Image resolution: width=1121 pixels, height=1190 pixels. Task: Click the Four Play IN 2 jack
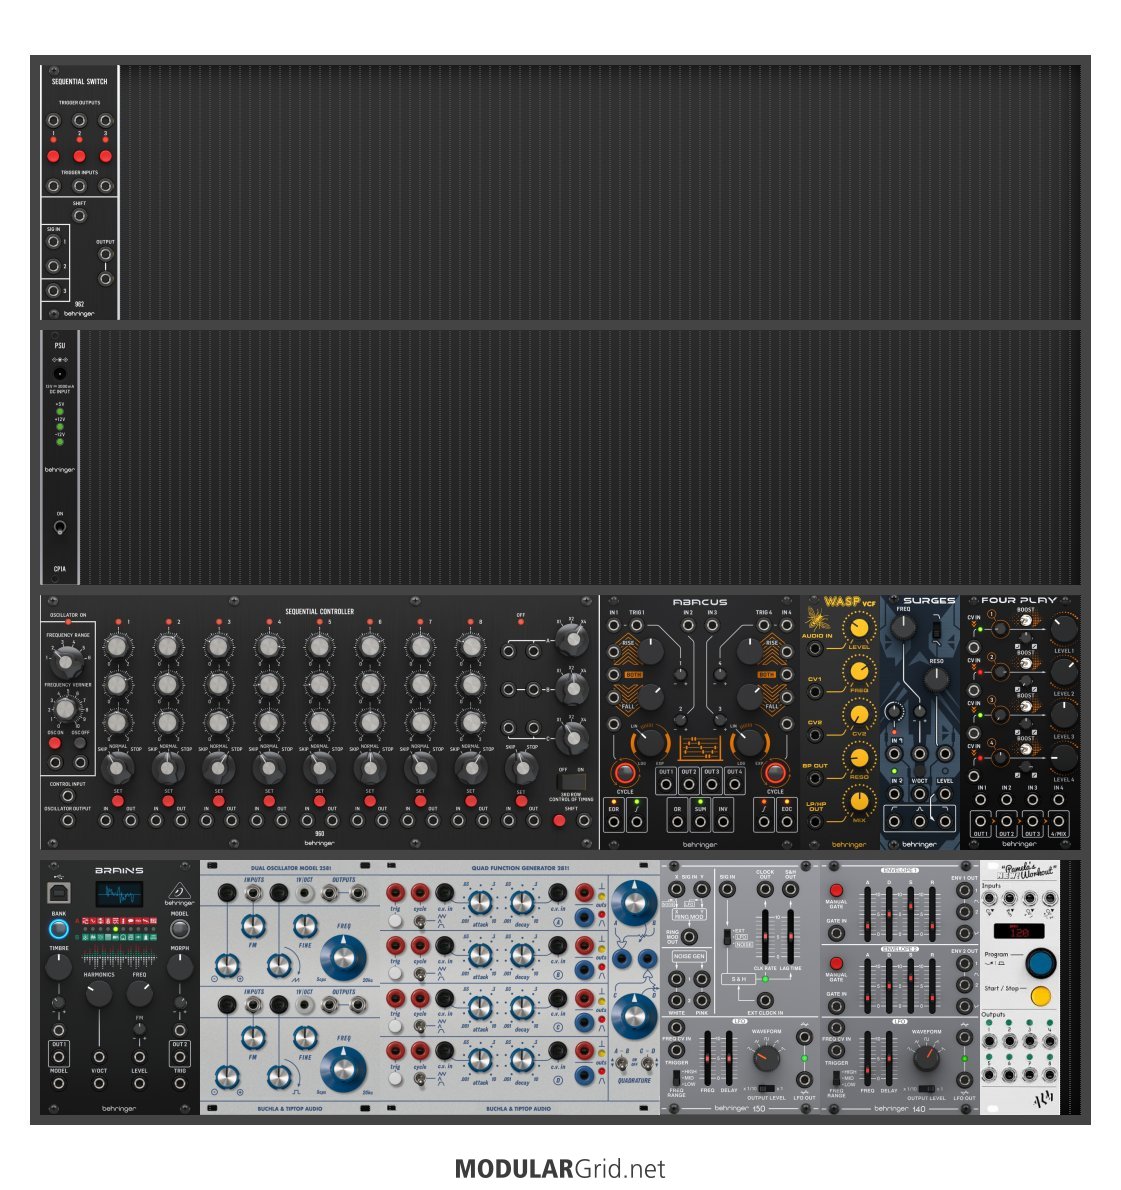point(1006,799)
